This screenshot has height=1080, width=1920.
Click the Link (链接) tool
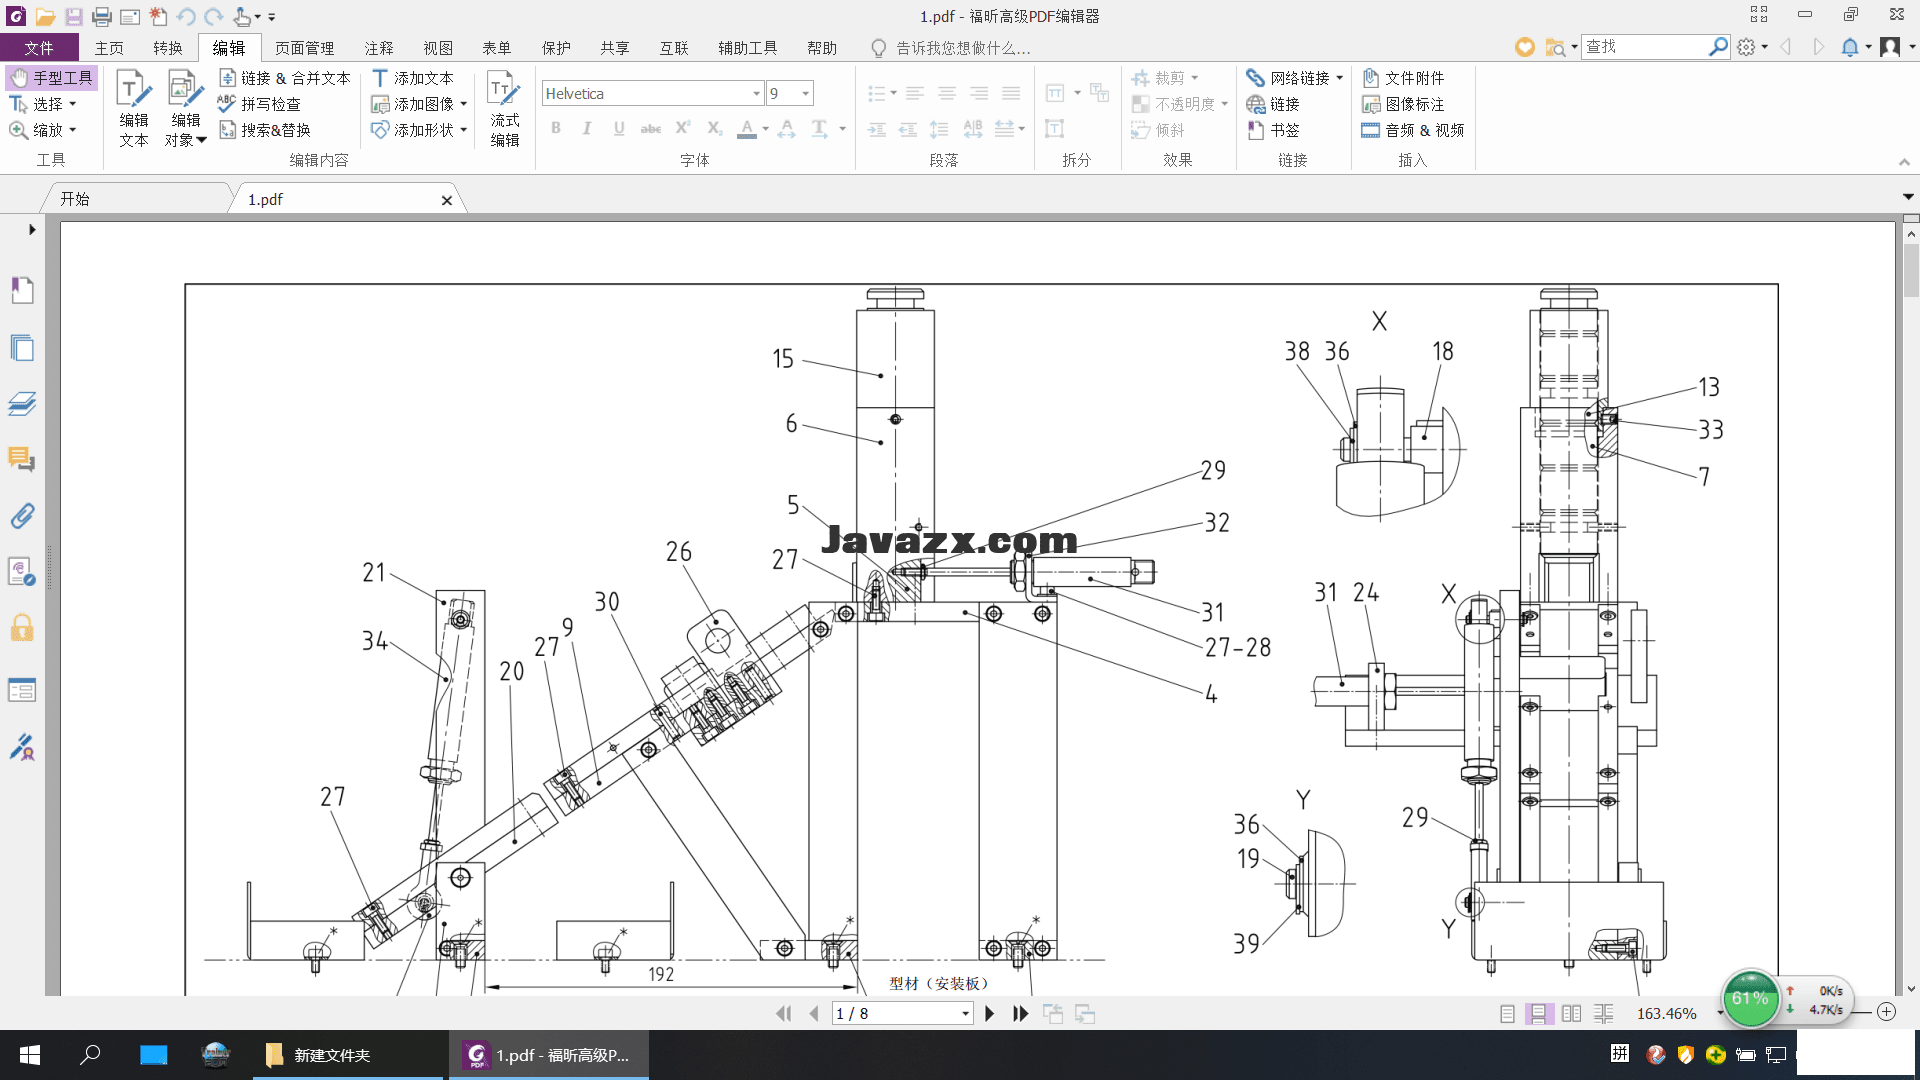[1273, 104]
